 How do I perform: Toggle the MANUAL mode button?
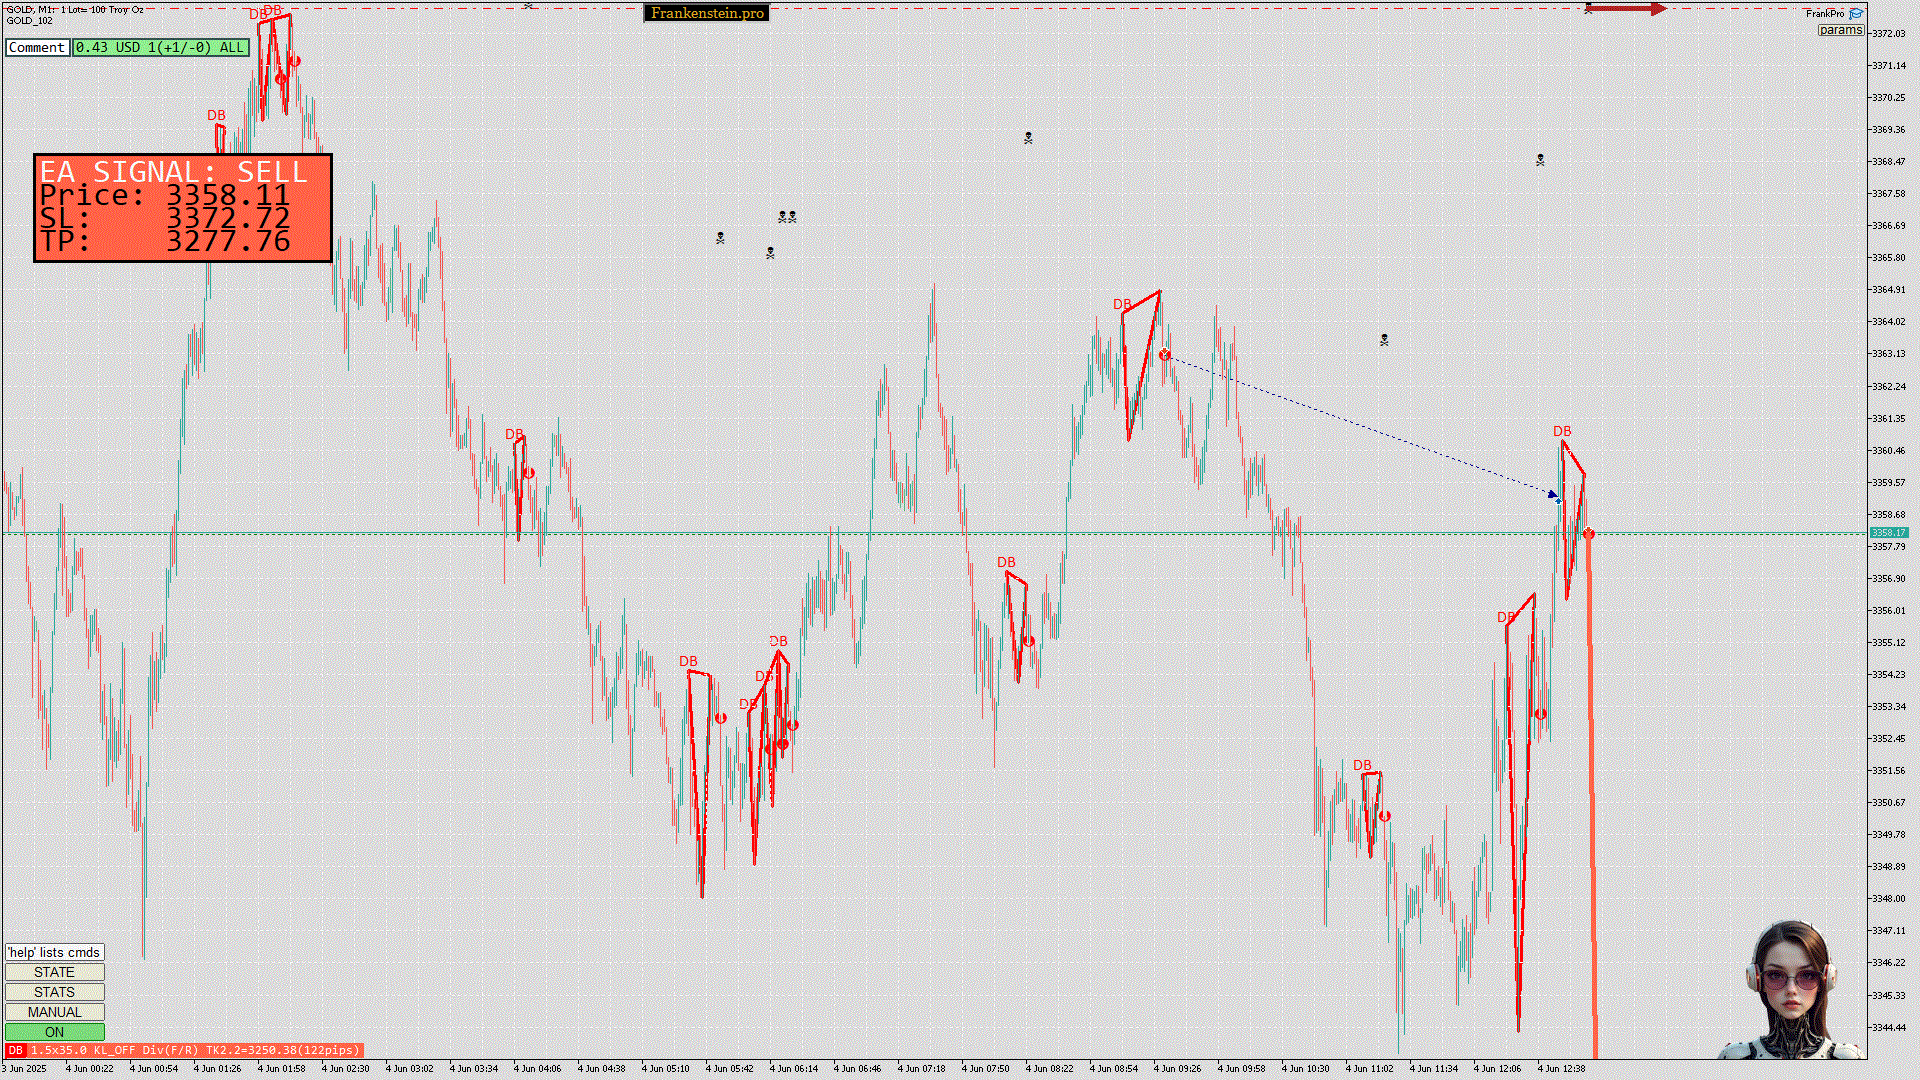click(x=54, y=1012)
